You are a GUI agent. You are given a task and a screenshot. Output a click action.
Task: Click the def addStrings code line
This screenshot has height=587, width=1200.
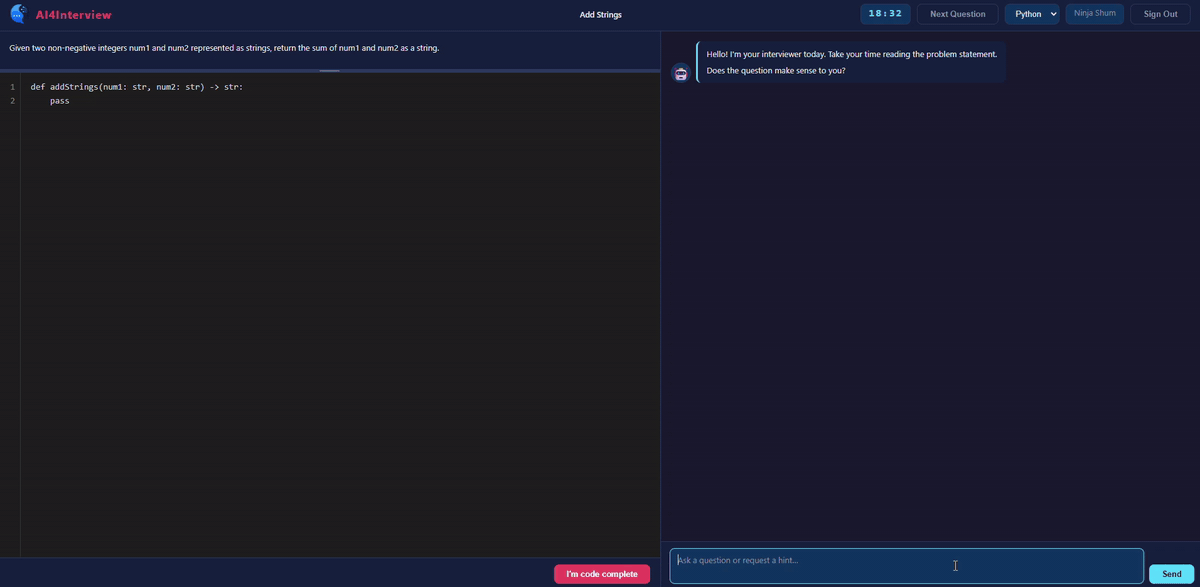(136, 87)
